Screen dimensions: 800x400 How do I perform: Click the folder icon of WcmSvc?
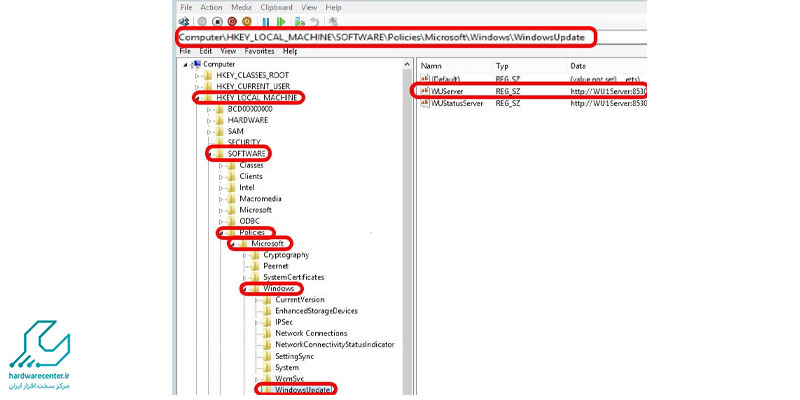267,379
